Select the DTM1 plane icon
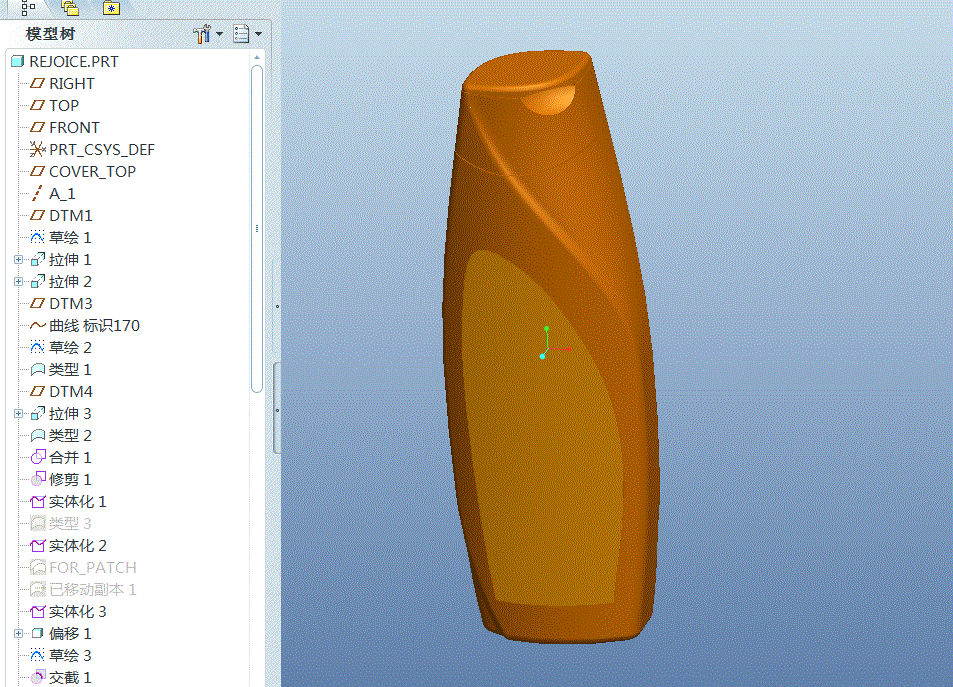Viewport: 953px width, 687px height. click(x=38, y=215)
